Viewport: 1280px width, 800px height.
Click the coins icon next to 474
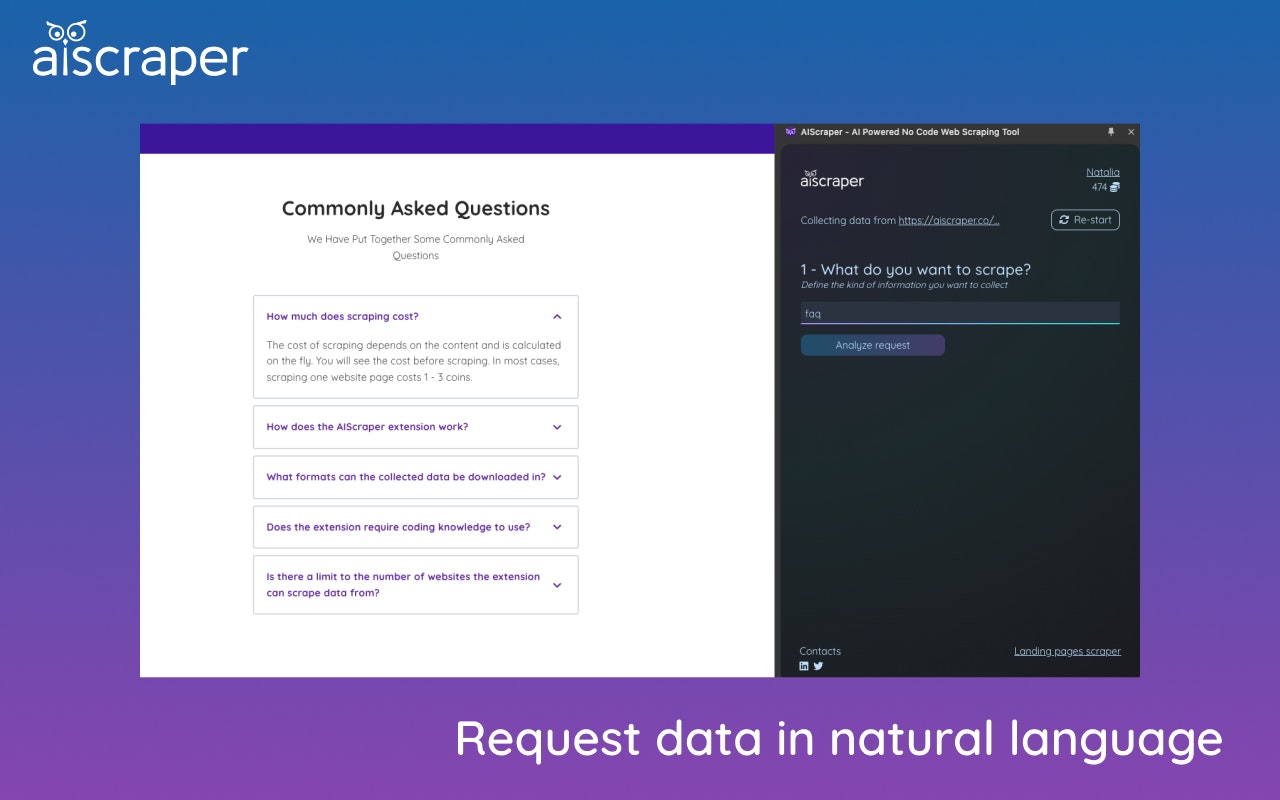[1115, 187]
